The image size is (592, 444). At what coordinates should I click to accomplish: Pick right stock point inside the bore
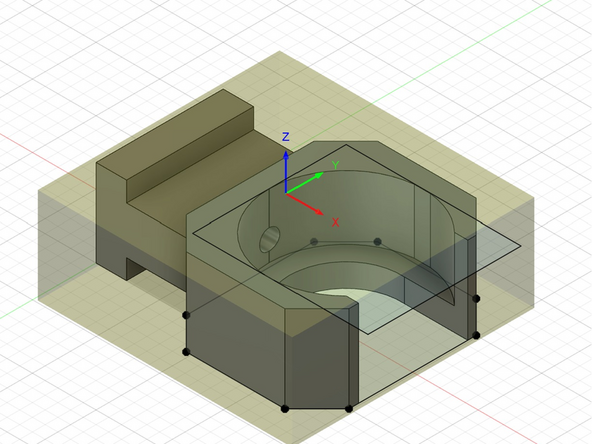point(377,242)
